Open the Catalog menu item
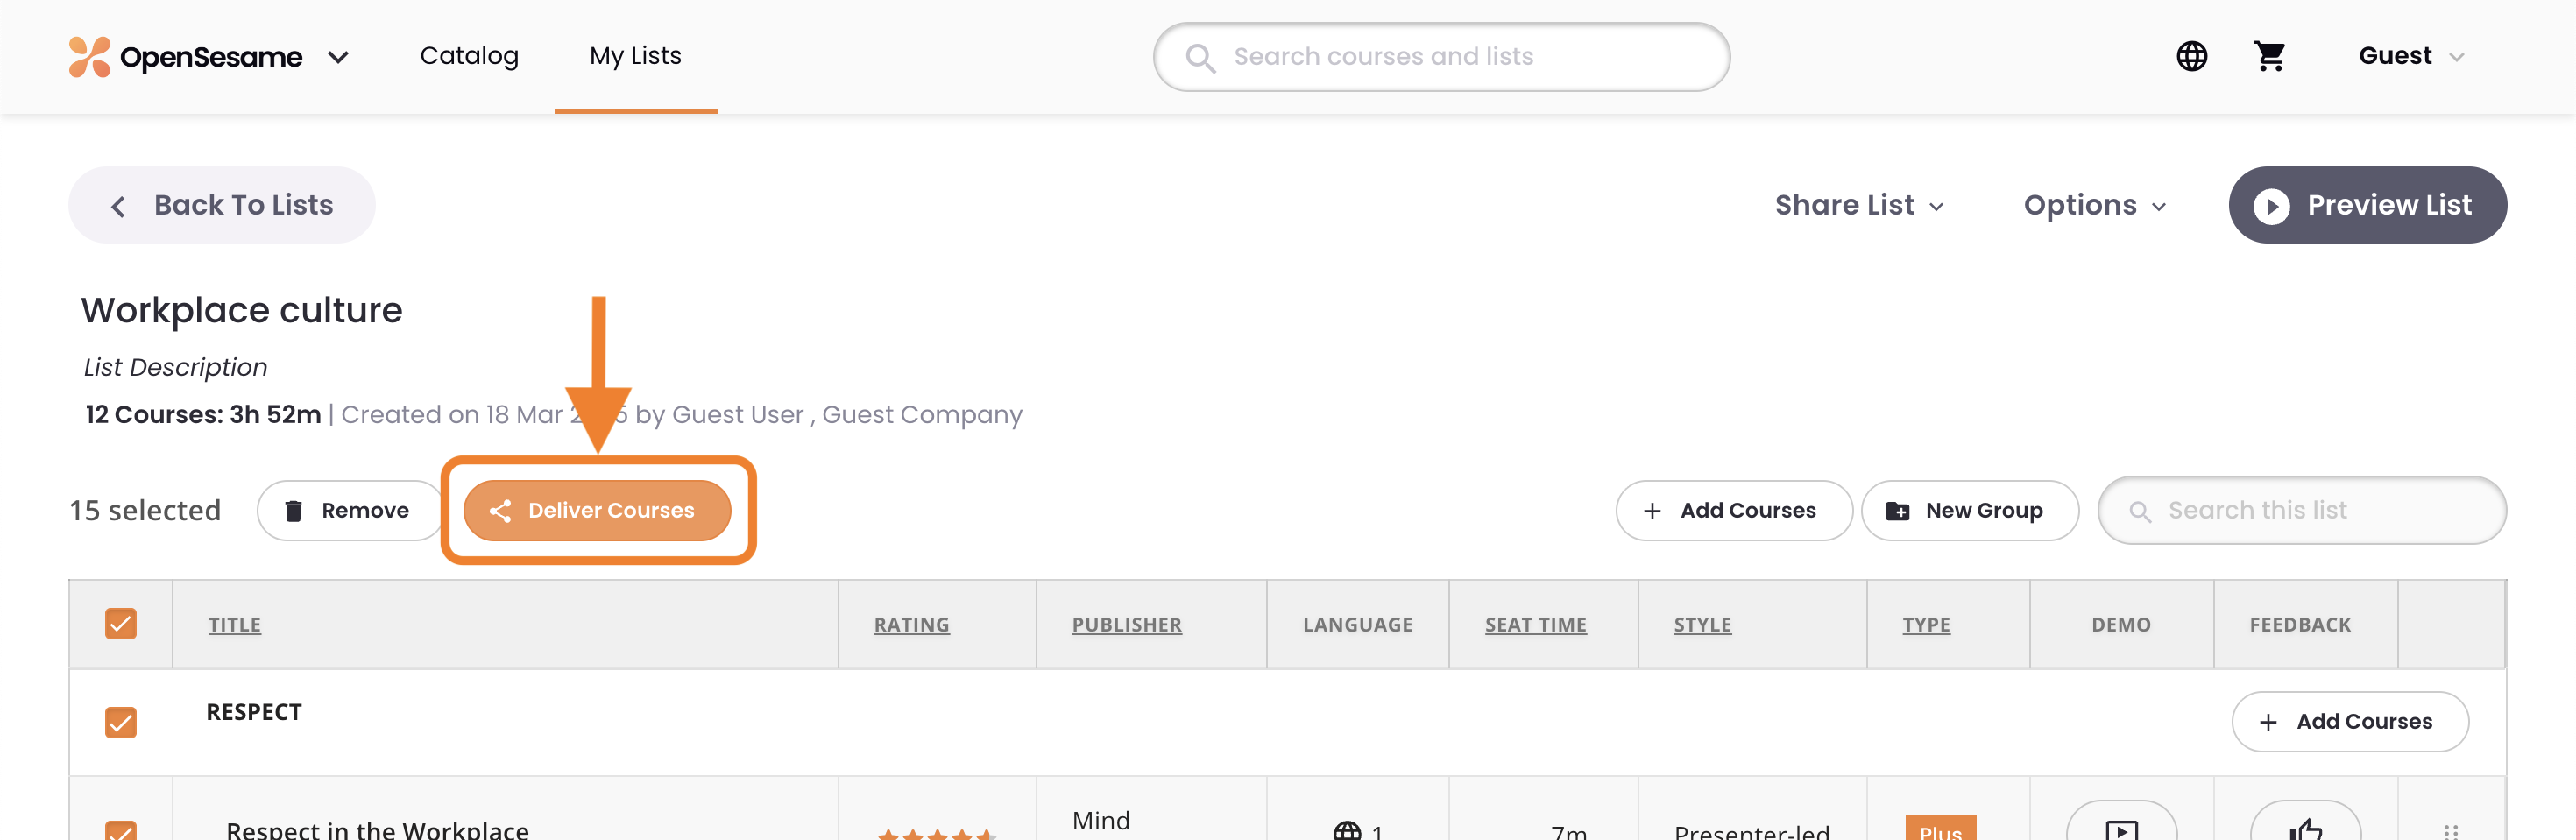This screenshot has height=840, width=2576. point(469,56)
